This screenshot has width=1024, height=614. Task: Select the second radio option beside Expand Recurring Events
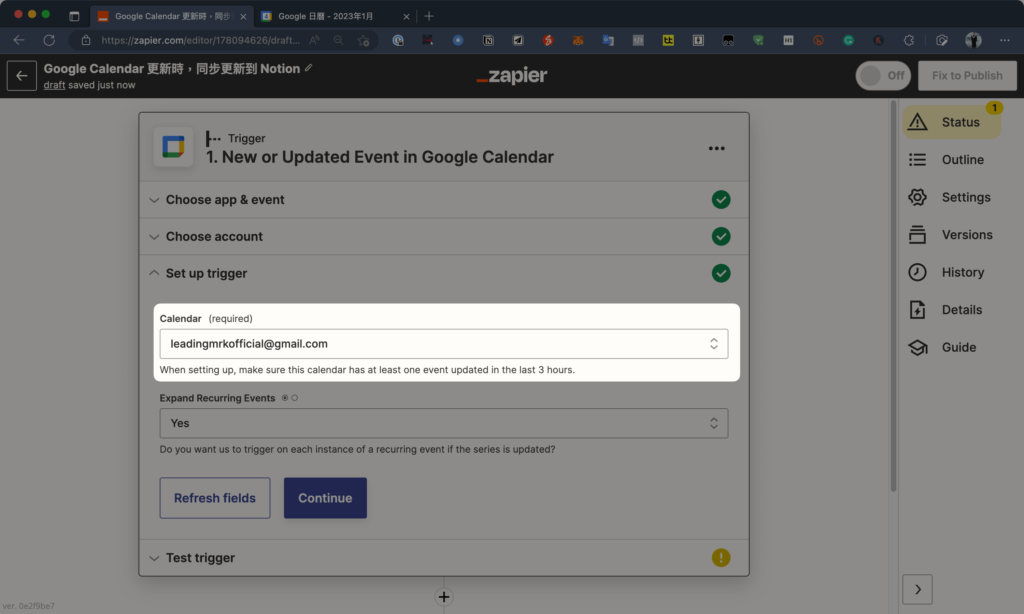pyautogui.click(x=295, y=398)
